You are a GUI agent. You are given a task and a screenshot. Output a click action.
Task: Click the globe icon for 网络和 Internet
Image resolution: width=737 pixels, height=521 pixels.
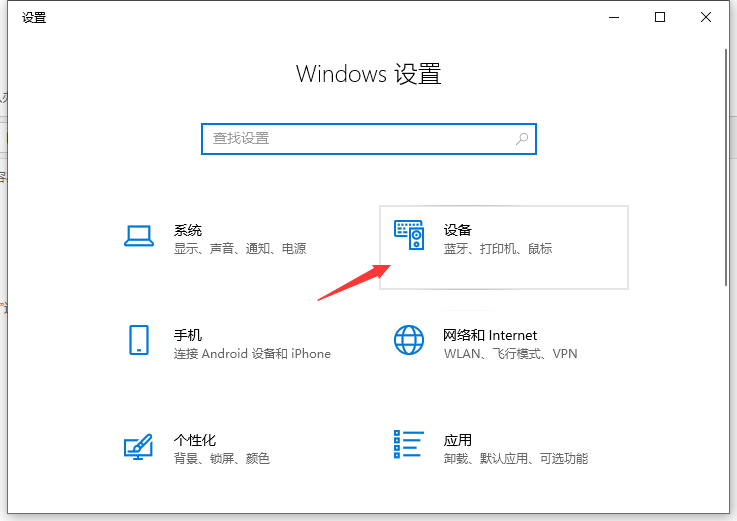pyautogui.click(x=409, y=340)
